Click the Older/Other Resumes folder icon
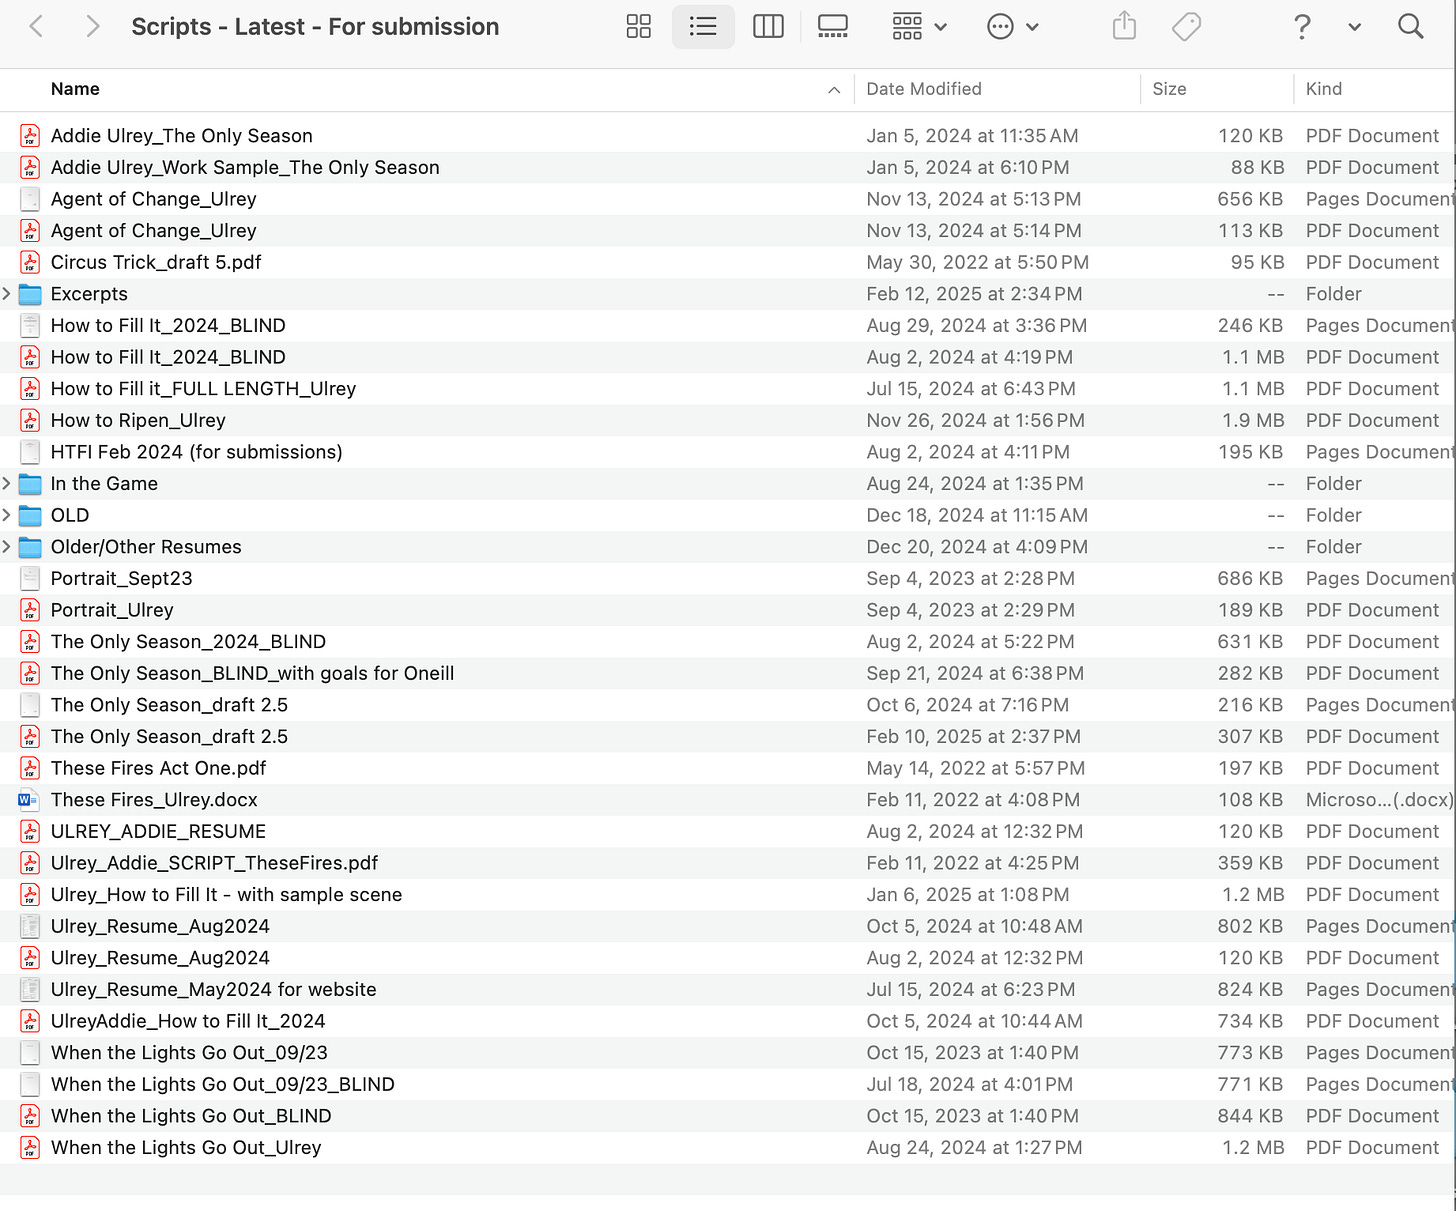The height and width of the screenshot is (1211, 1456). click(30, 547)
